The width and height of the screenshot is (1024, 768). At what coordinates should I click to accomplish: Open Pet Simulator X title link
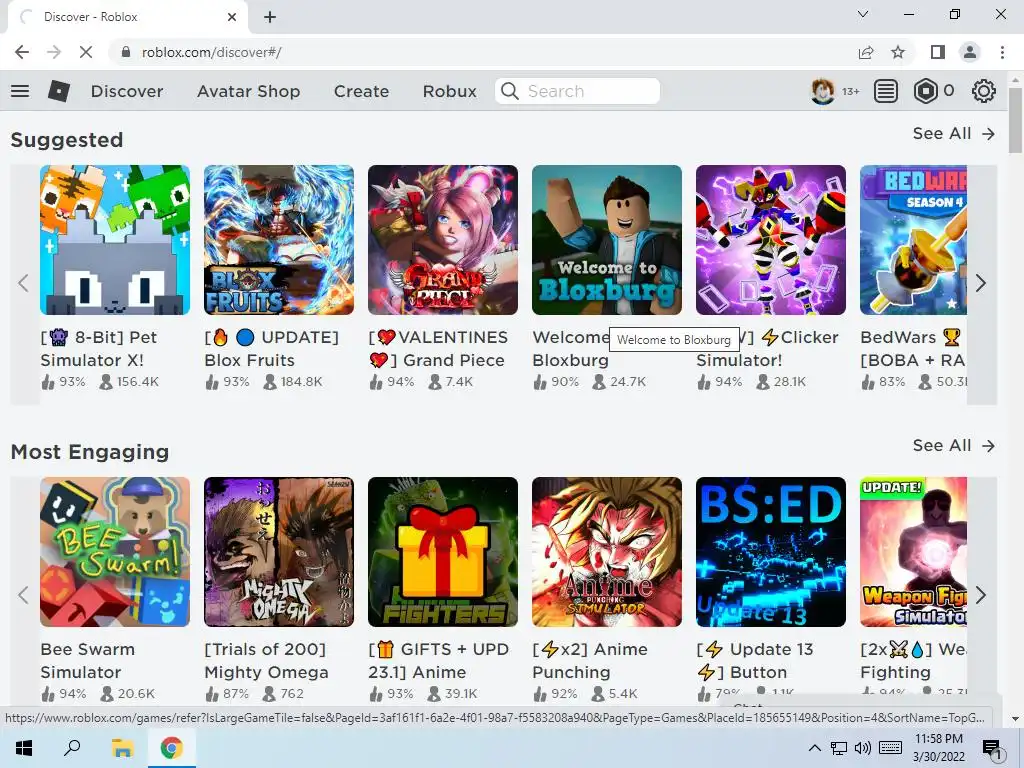point(99,349)
